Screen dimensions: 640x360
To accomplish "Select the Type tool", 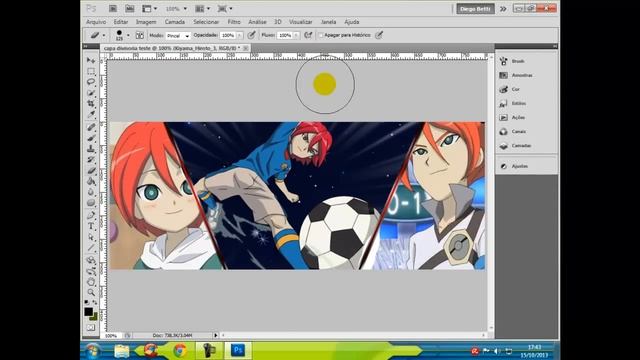I will tap(91, 226).
